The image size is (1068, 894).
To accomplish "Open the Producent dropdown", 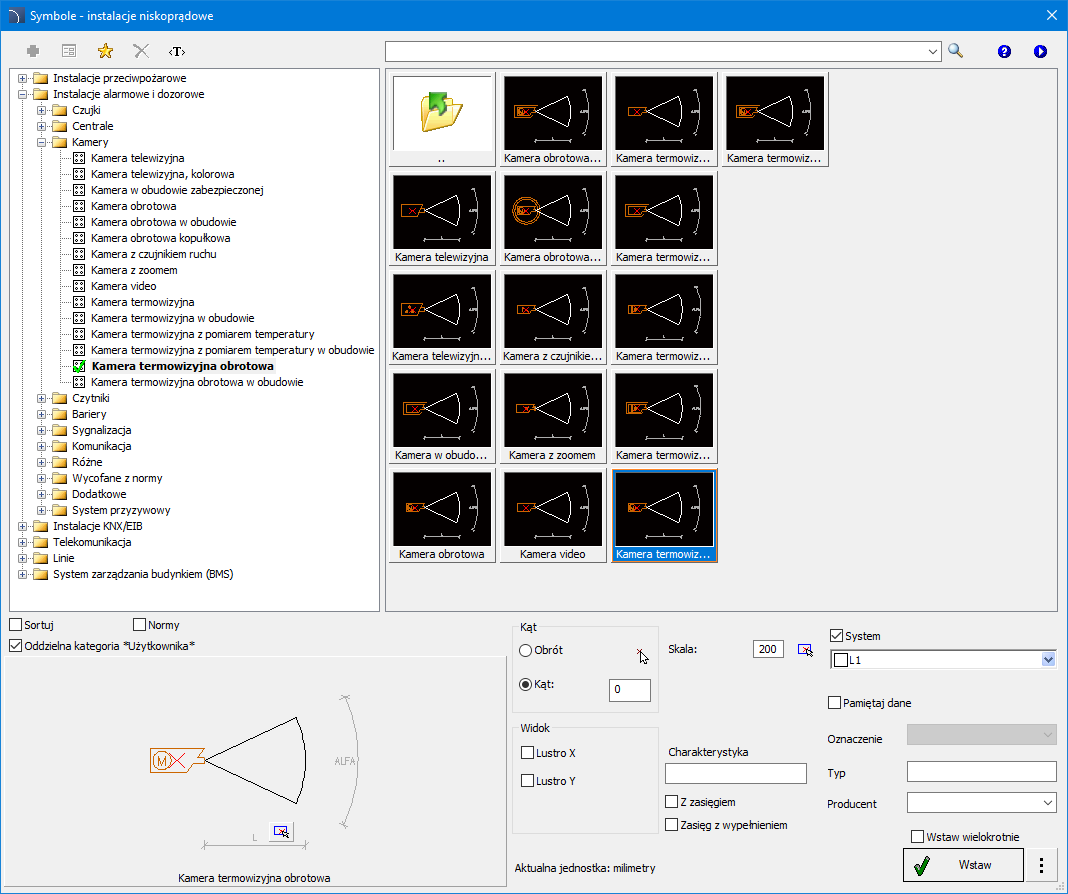I will pos(1047,803).
